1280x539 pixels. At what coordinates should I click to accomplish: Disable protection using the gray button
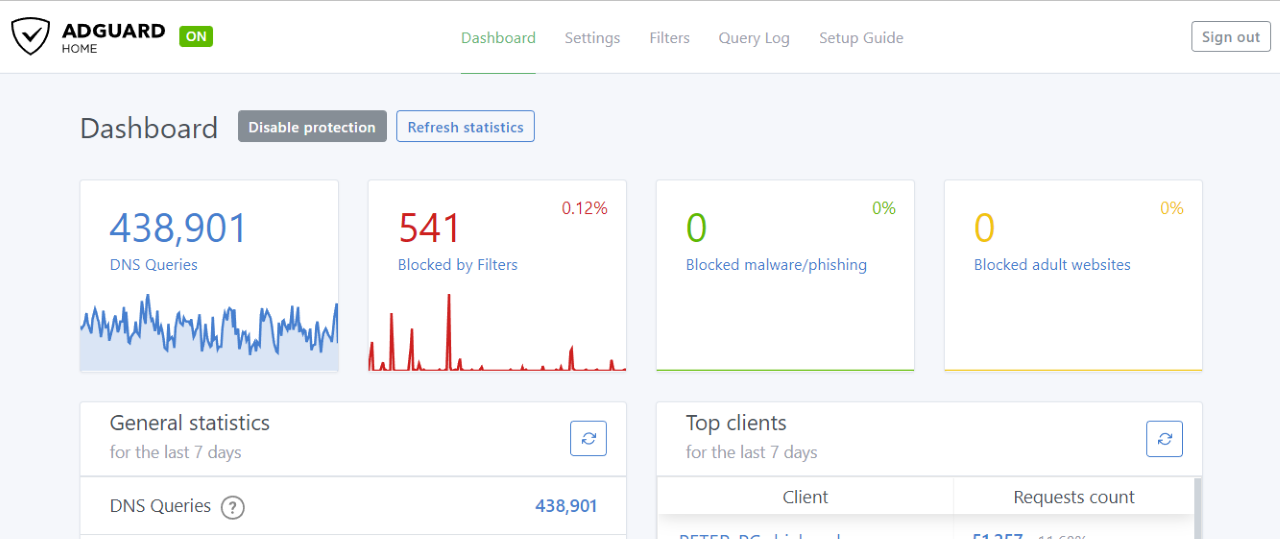click(312, 127)
